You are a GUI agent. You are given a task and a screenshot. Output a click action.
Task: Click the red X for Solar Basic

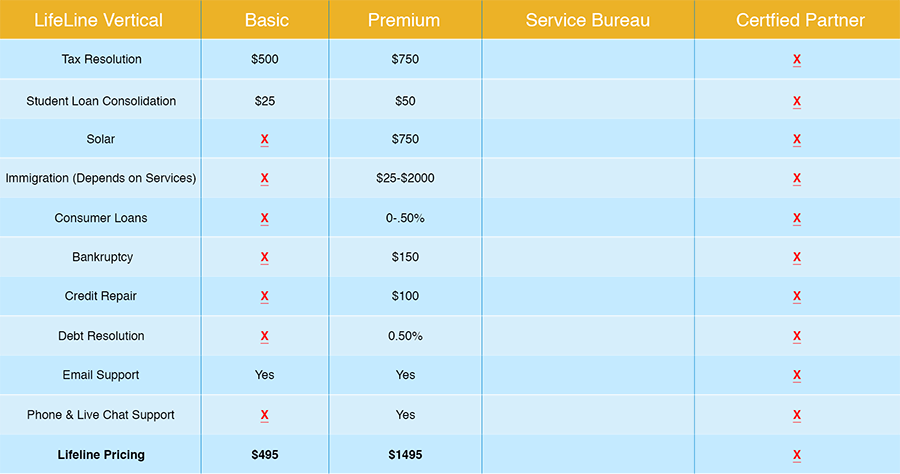265,139
